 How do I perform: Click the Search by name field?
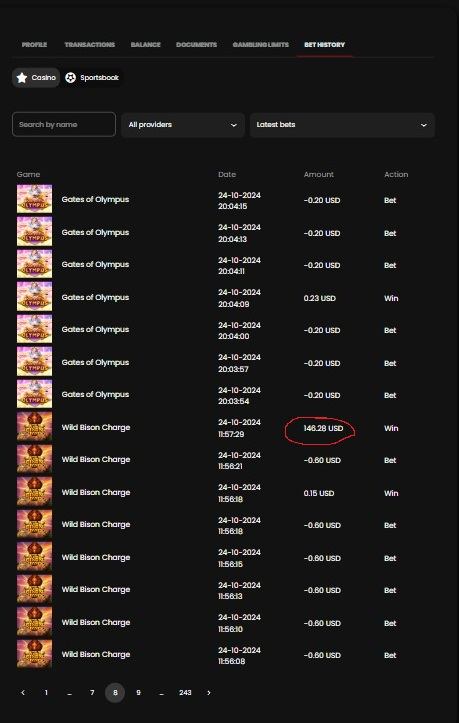coord(64,124)
